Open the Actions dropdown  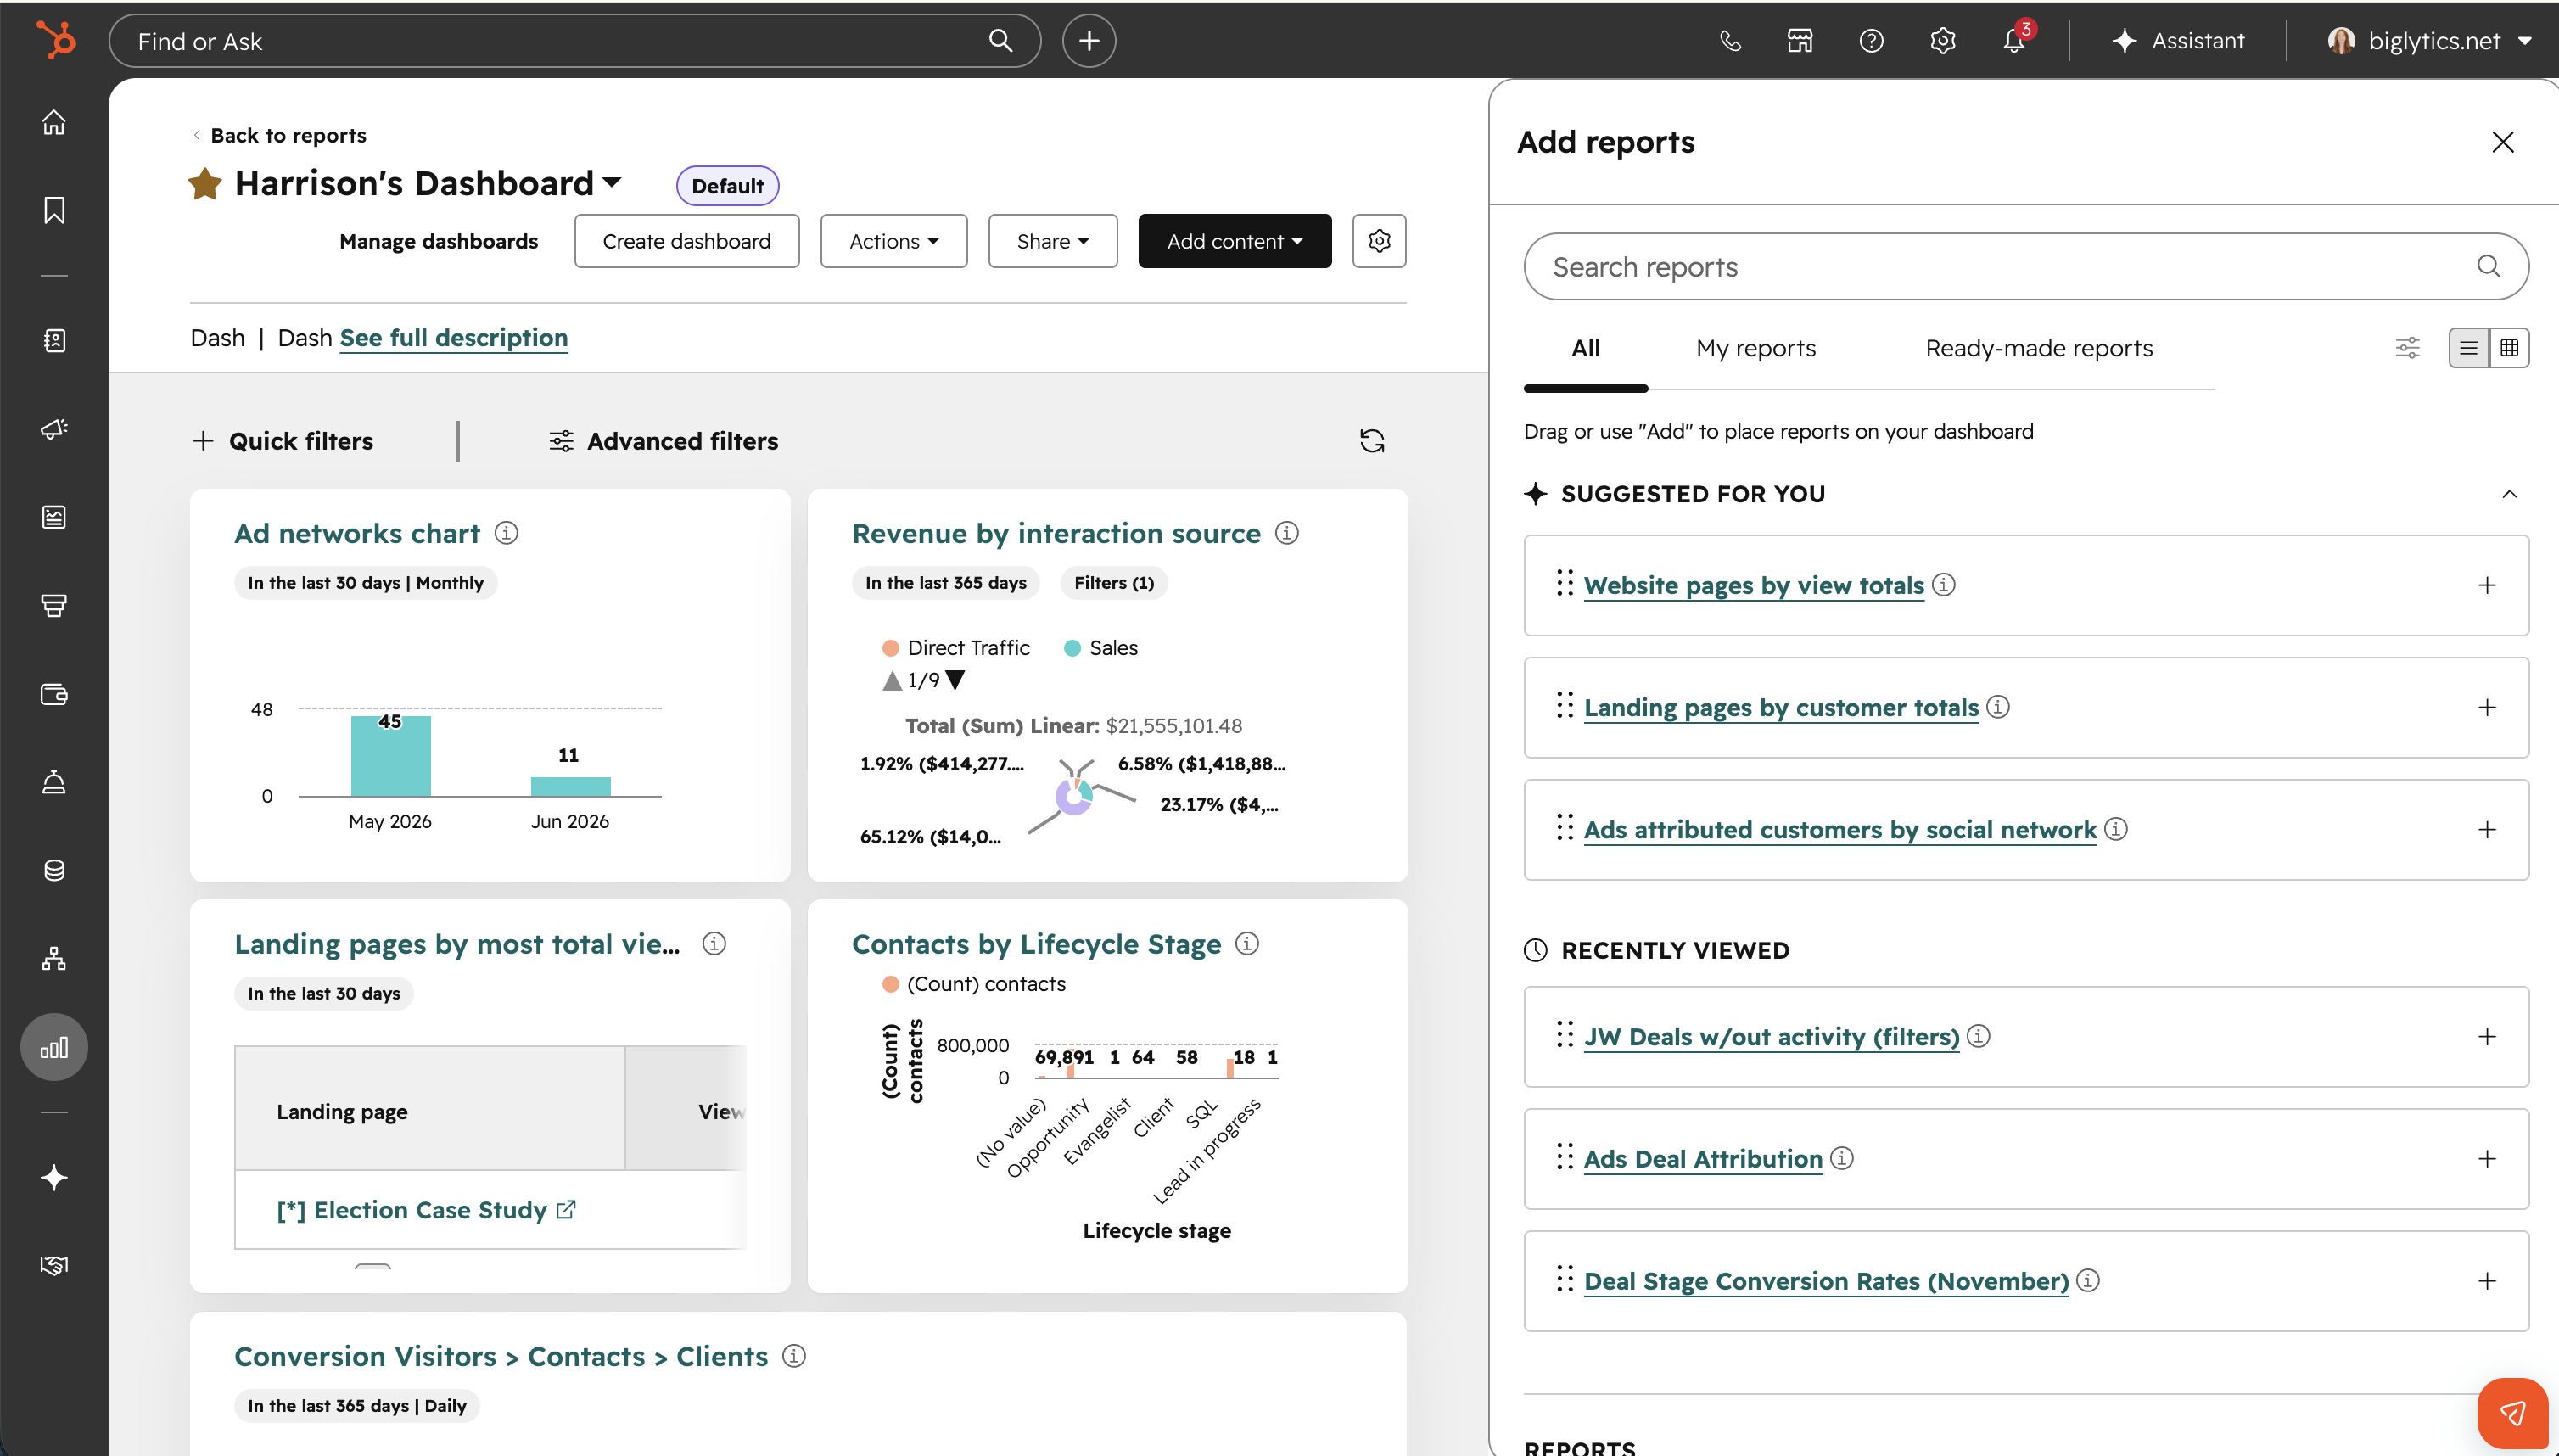click(x=894, y=241)
